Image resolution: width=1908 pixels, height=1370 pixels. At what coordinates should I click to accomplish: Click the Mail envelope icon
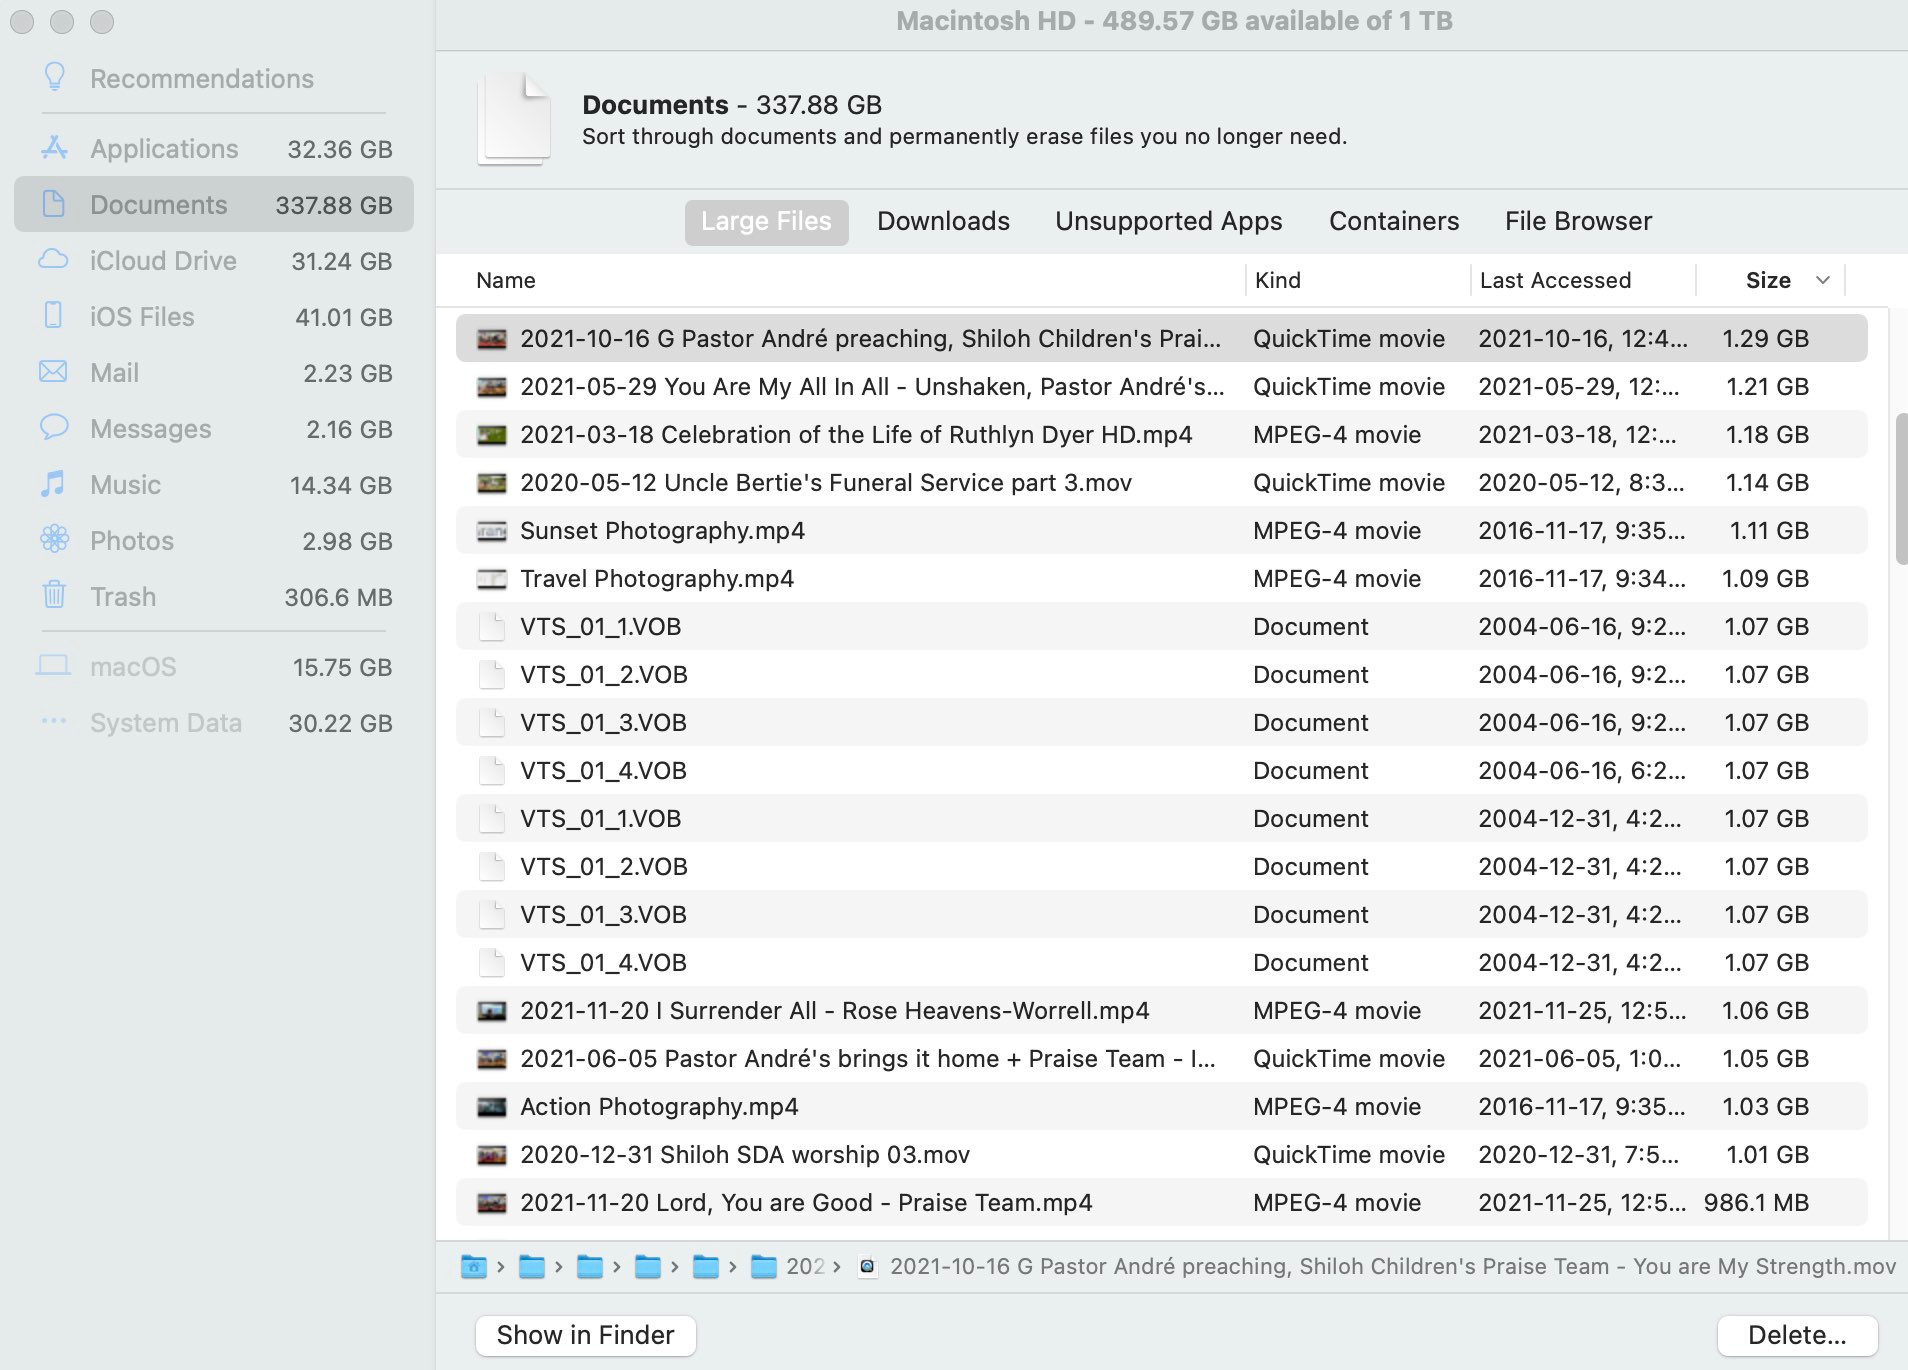pyautogui.click(x=54, y=372)
